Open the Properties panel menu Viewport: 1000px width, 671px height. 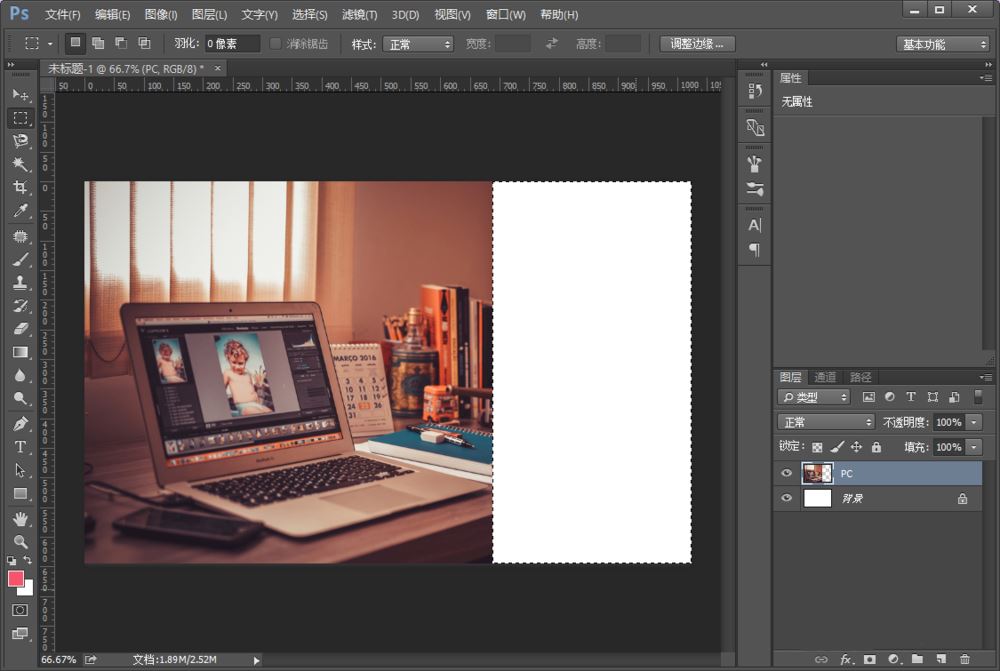986,78
